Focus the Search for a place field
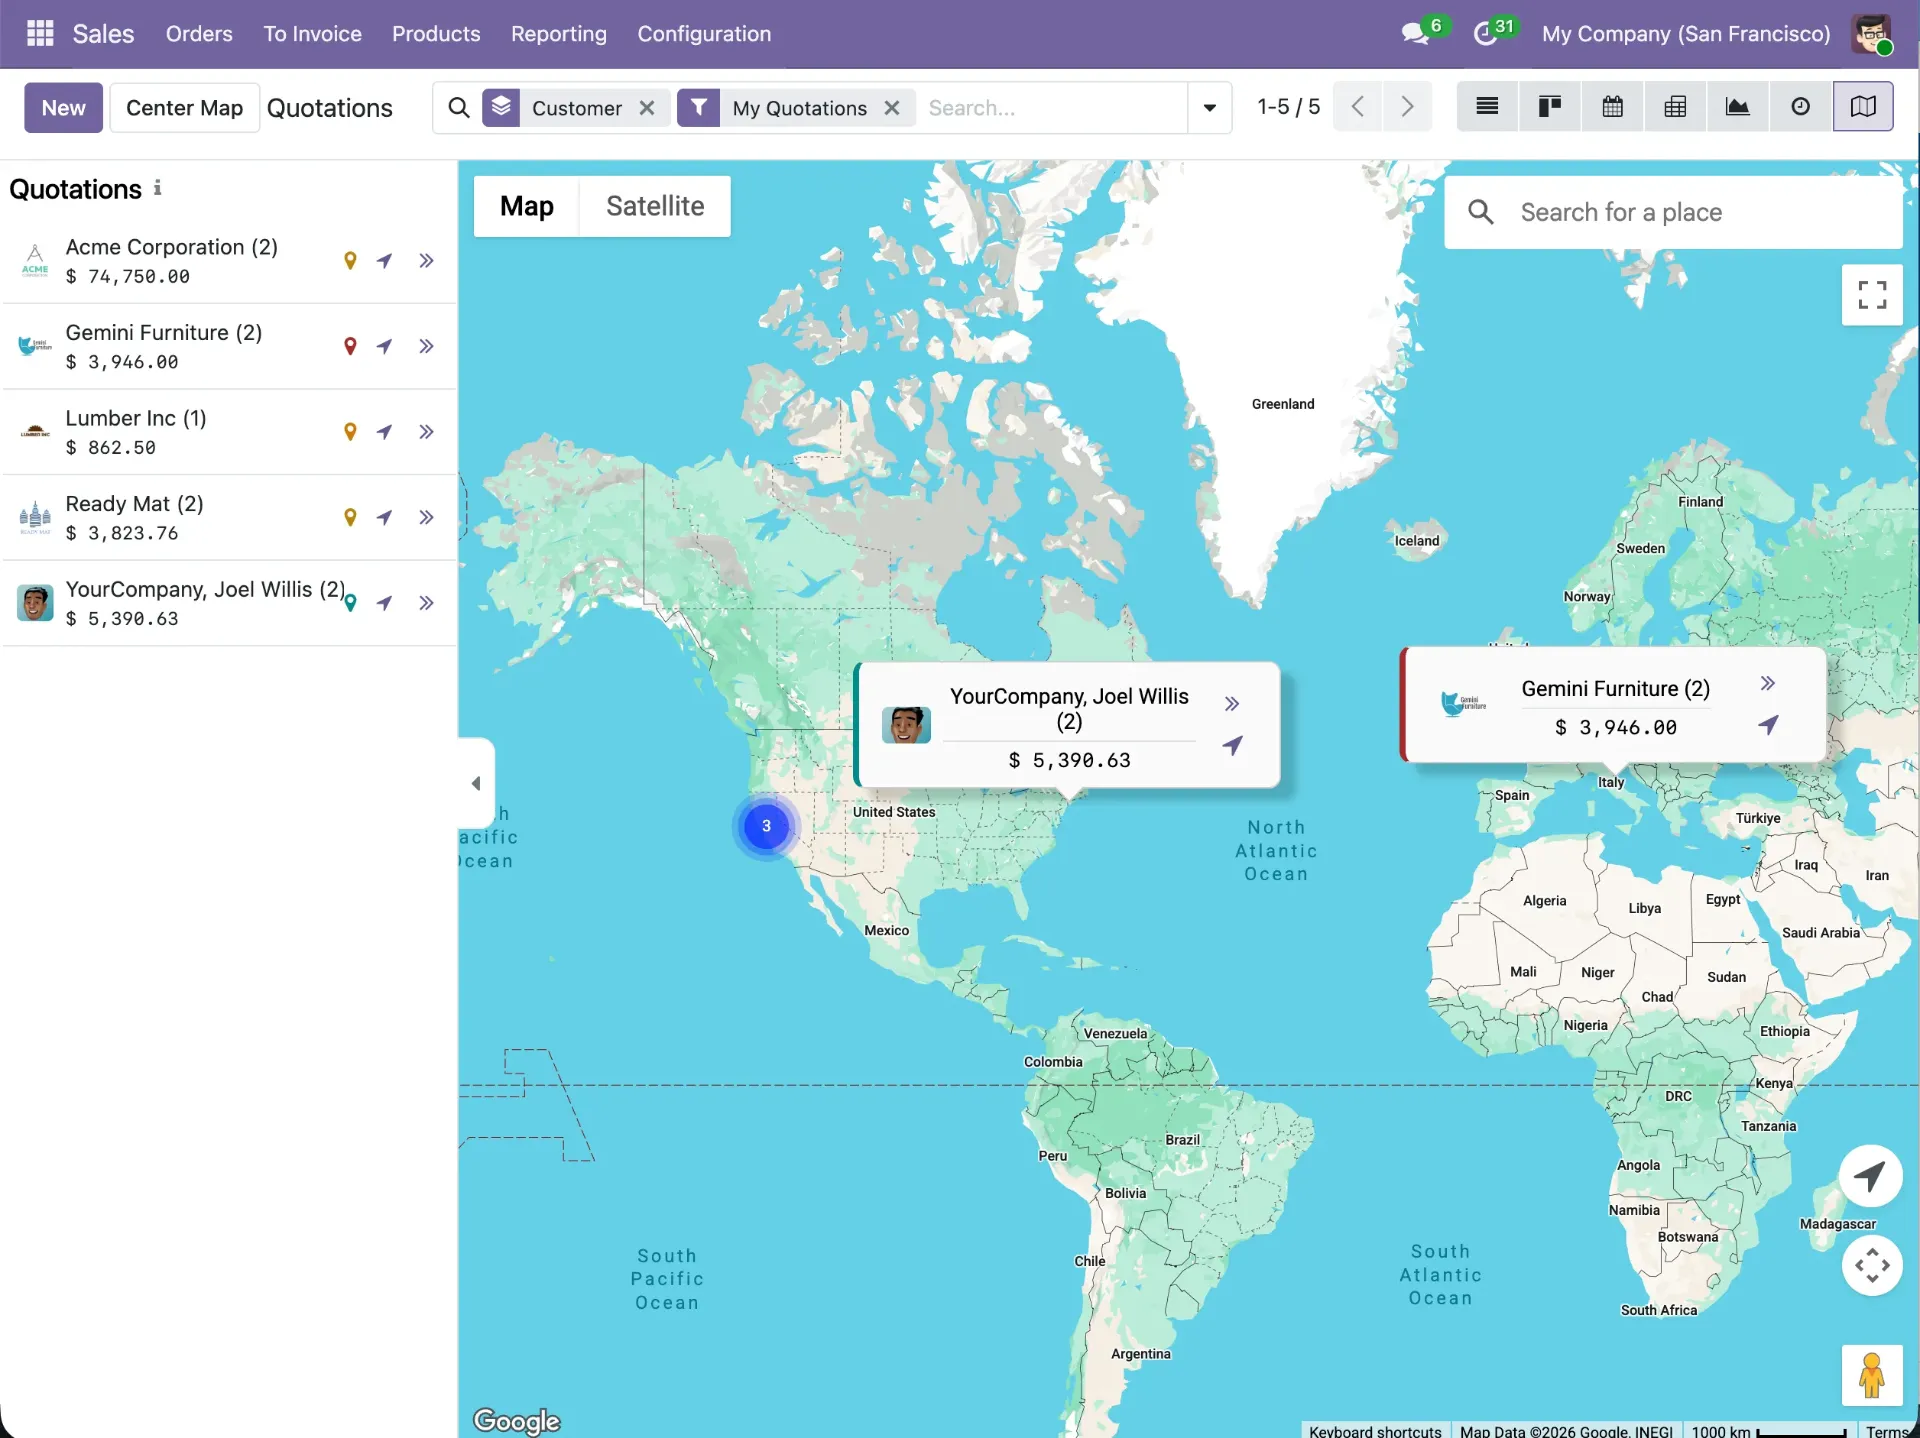The height and width of the screenshot is (1438, 1920). click(x=1672, y=212)
